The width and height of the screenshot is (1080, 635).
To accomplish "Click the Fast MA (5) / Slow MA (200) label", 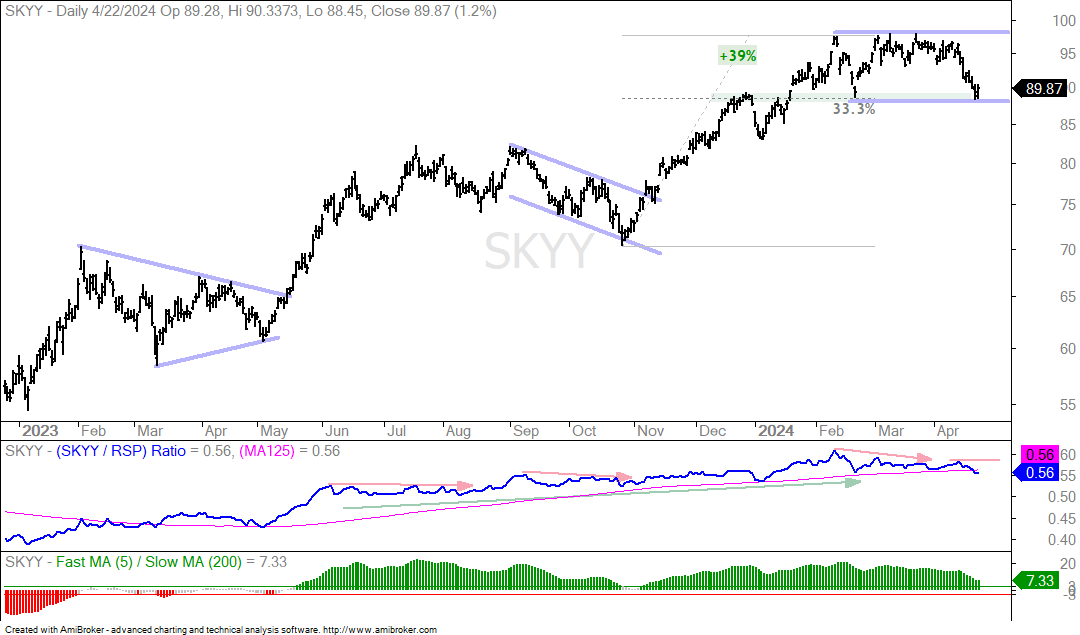I will click(x=148, y=562).
